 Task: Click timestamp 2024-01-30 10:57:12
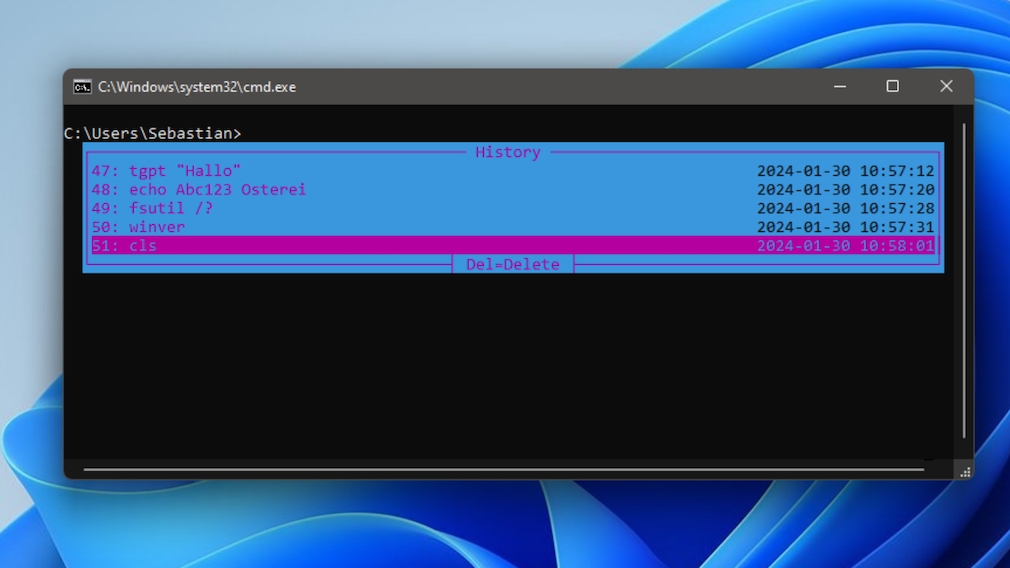pos(845,171)
